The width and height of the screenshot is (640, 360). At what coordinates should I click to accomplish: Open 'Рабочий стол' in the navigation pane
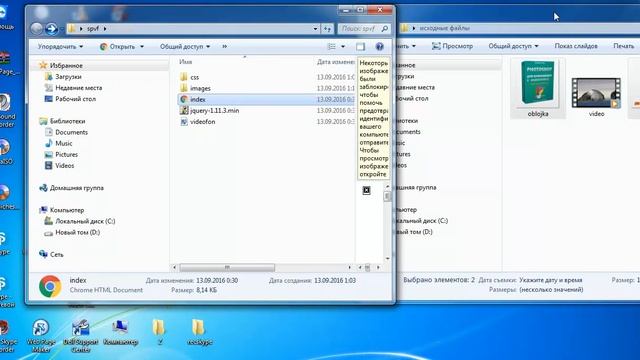(x=76, y=99)
